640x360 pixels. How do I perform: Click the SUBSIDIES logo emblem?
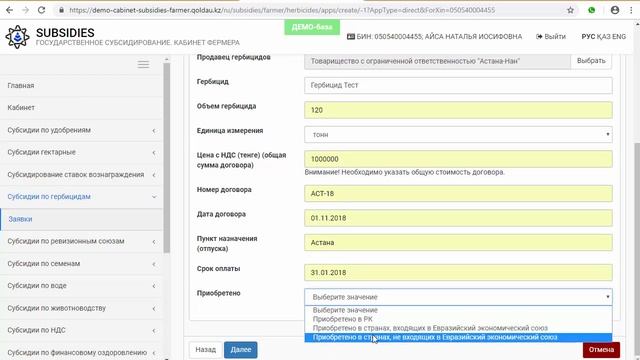(x=17, y=37)
